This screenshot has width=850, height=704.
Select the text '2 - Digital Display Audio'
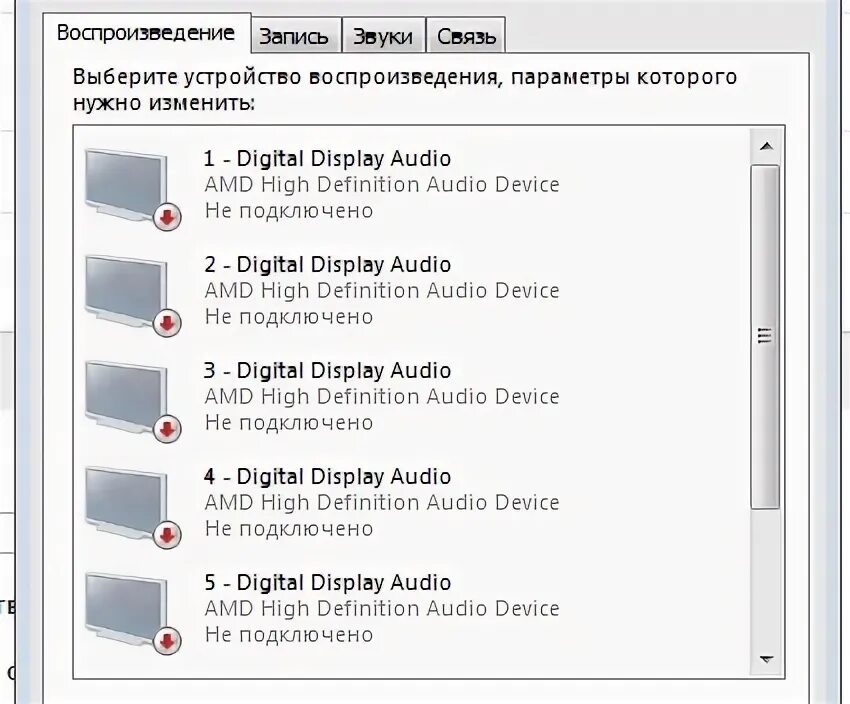(327, 265)
